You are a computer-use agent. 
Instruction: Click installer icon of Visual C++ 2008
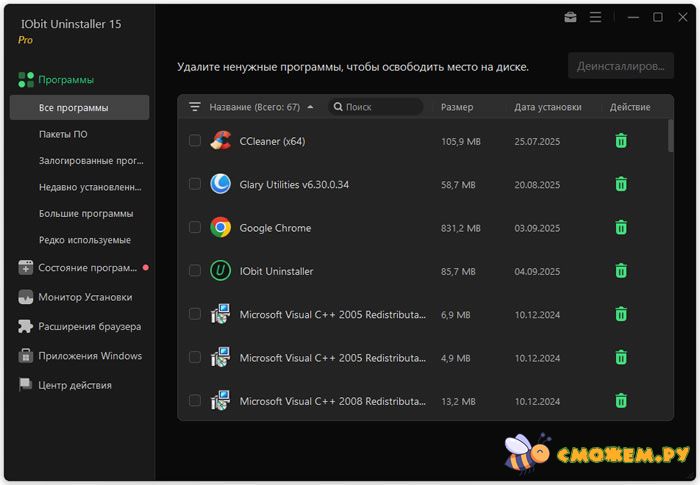coord(221,401)
